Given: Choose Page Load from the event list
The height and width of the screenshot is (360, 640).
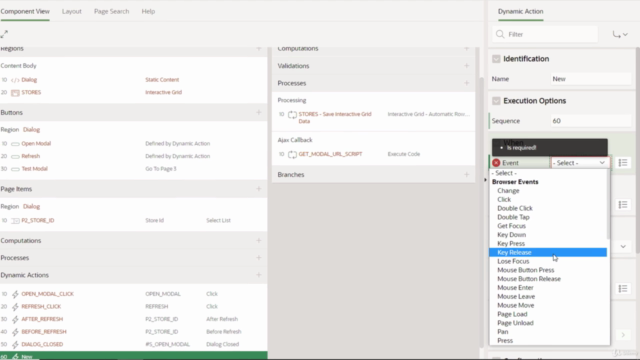Looking at the screenshot, I should point(548,314).
